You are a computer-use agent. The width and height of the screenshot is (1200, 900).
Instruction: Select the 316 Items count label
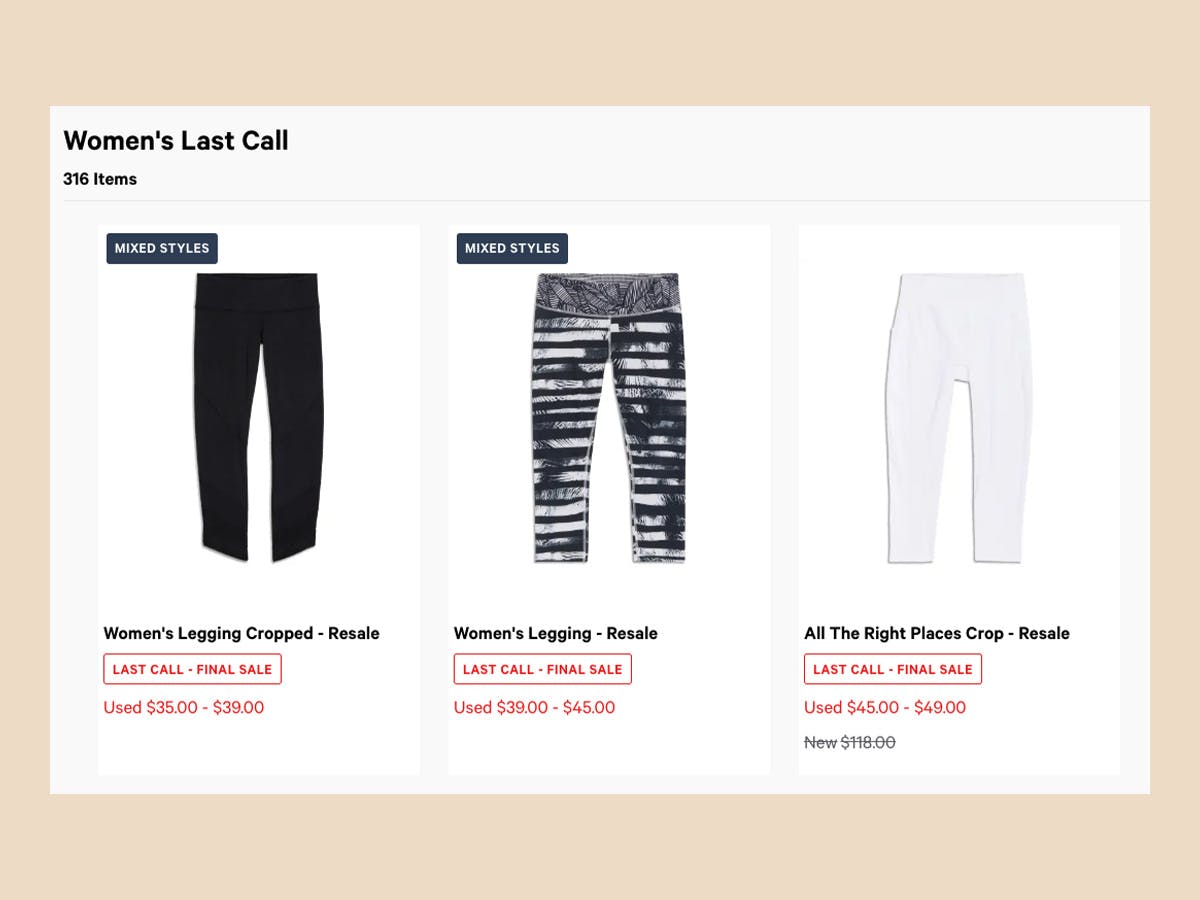(x=100, y=178)
